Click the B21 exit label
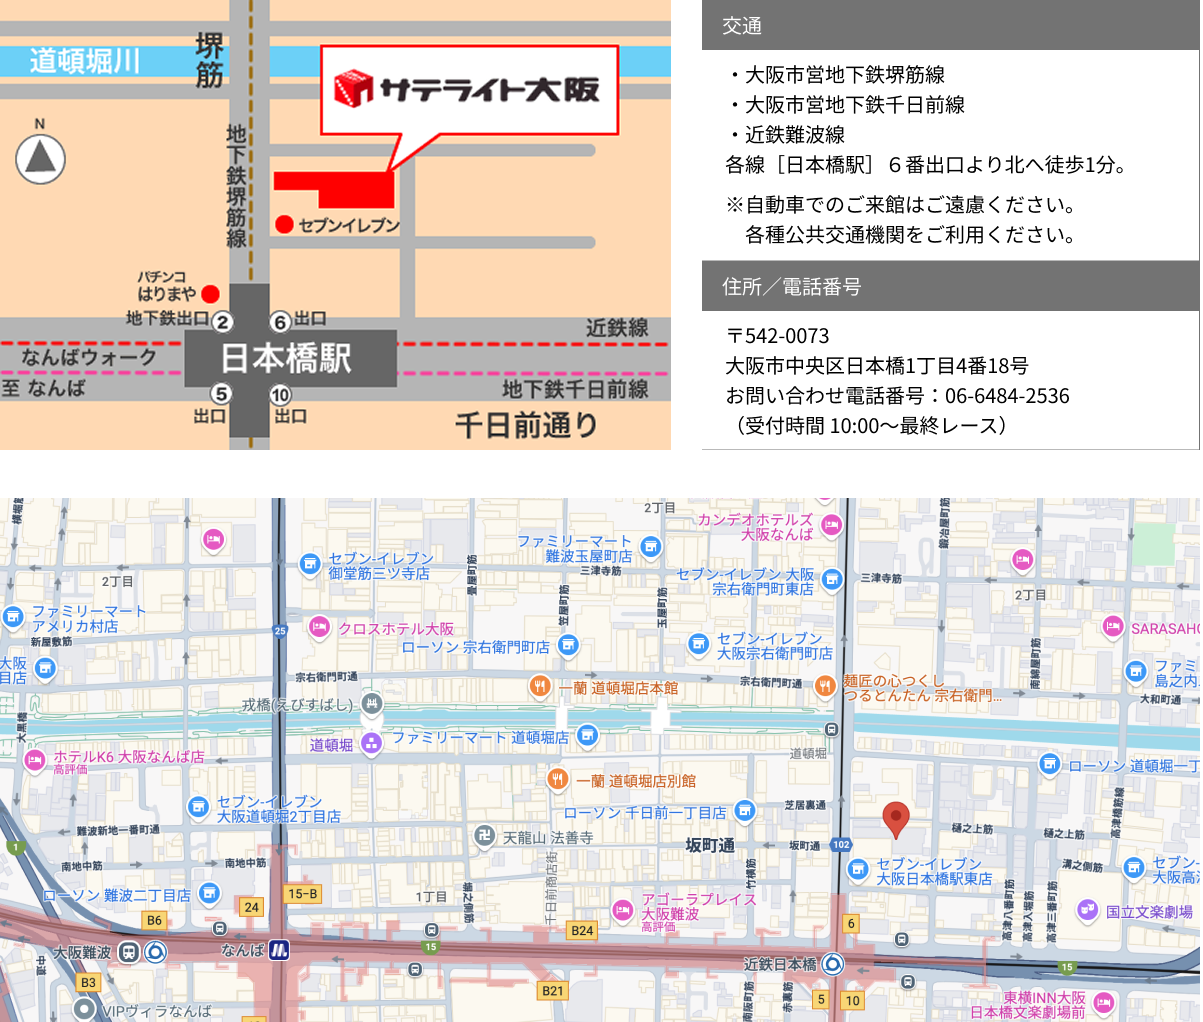Image resolution: width=1203 pixels, height=1022 pixels. tap(552, 990)
